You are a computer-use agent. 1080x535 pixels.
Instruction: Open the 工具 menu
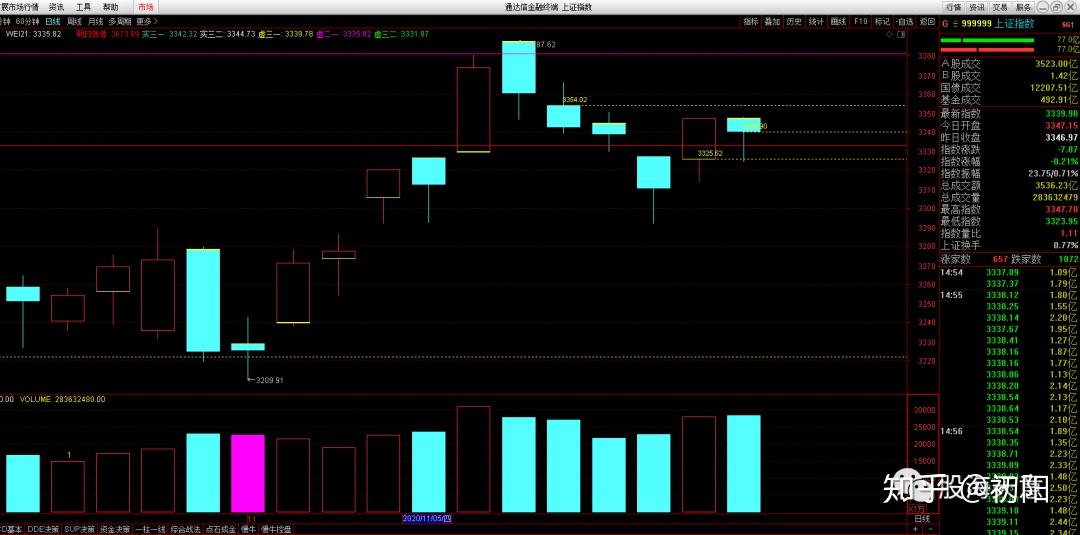tap(83, 7)
